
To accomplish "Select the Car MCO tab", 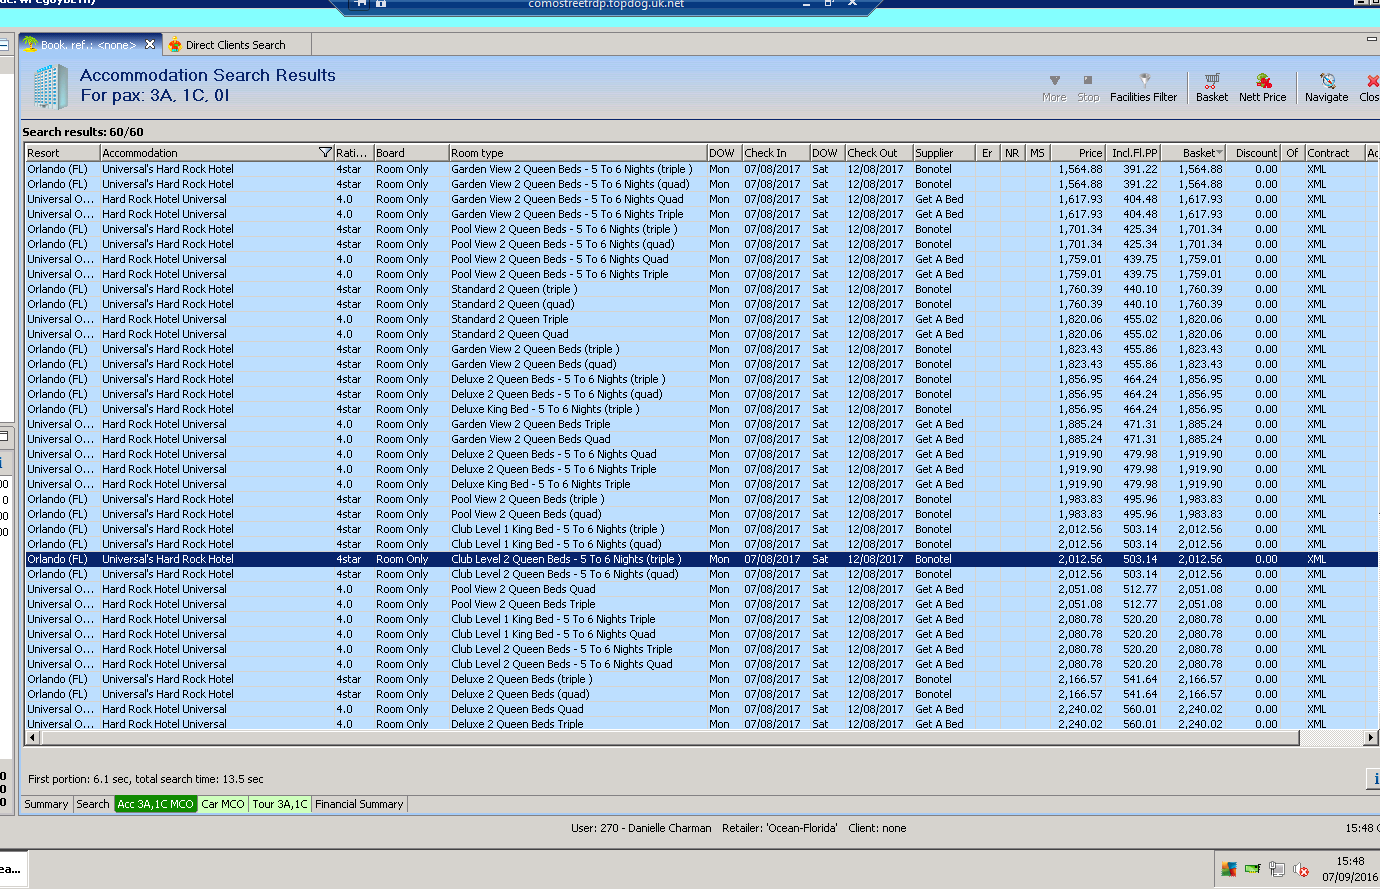I will (x=223, y=804).
